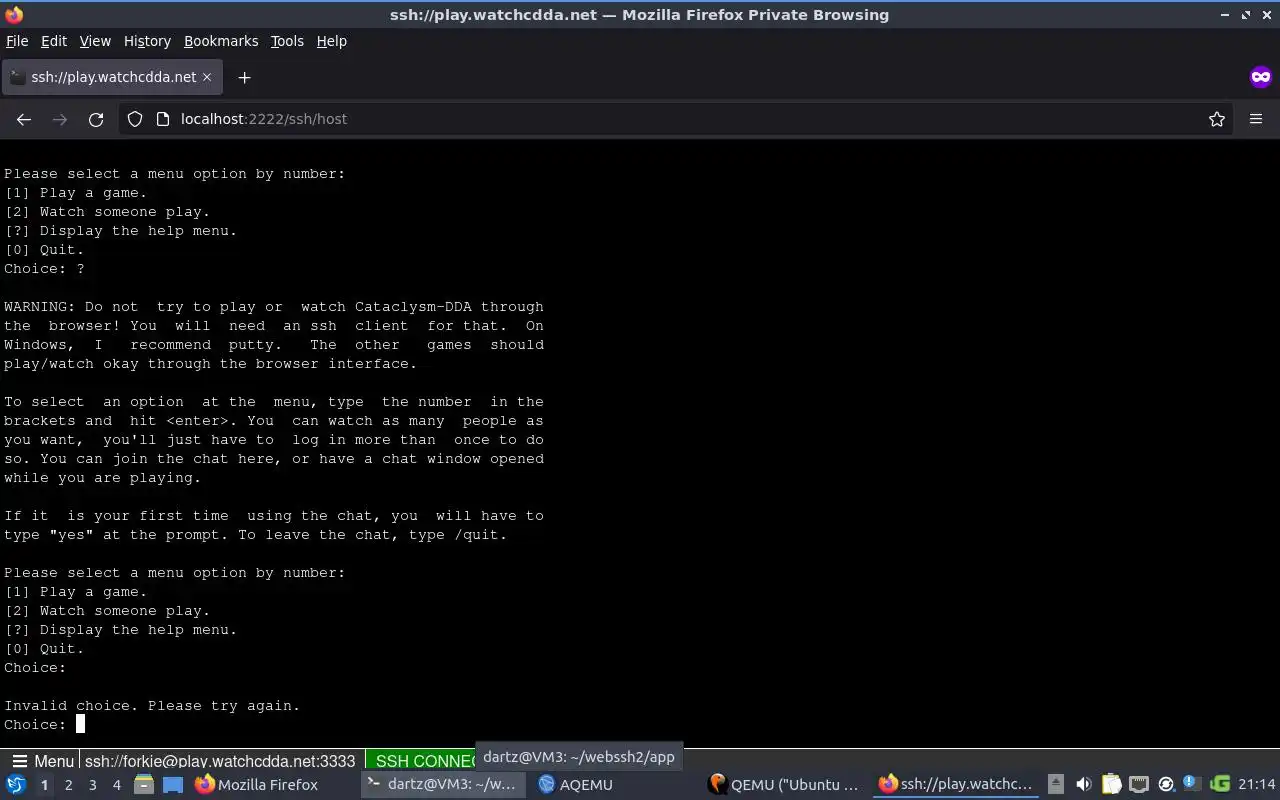Click the terminal Choice prompt cursor
1280x800 pixels.
[x=81, y=724]
